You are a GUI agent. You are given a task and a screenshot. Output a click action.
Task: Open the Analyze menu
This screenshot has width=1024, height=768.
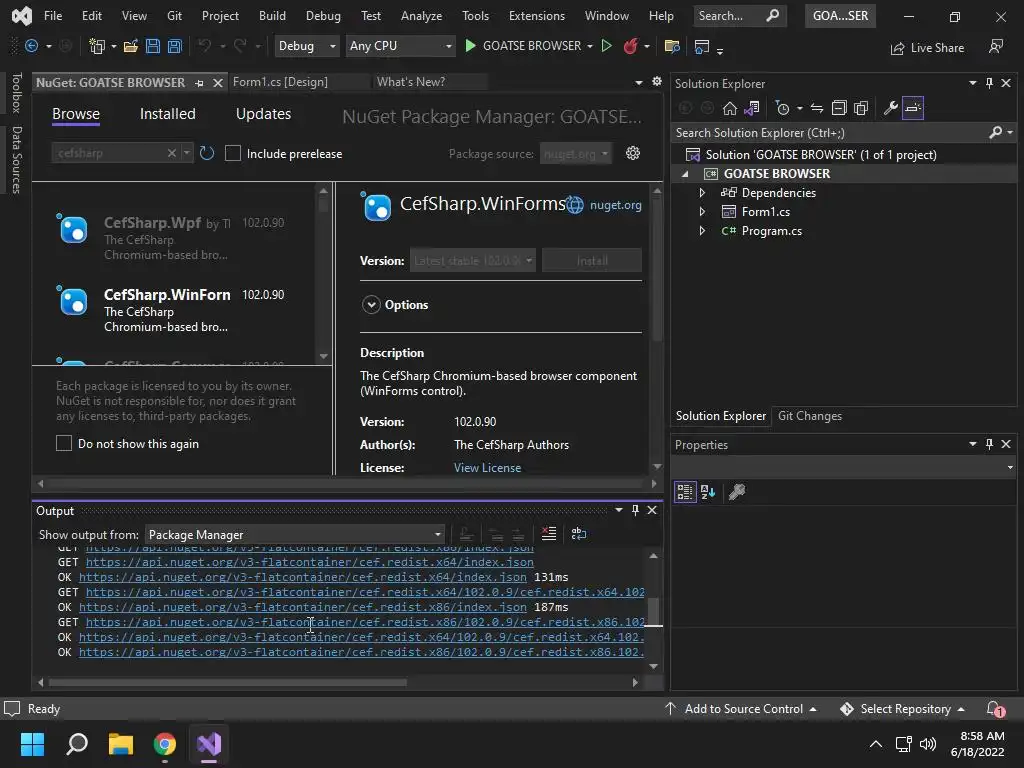421,16
